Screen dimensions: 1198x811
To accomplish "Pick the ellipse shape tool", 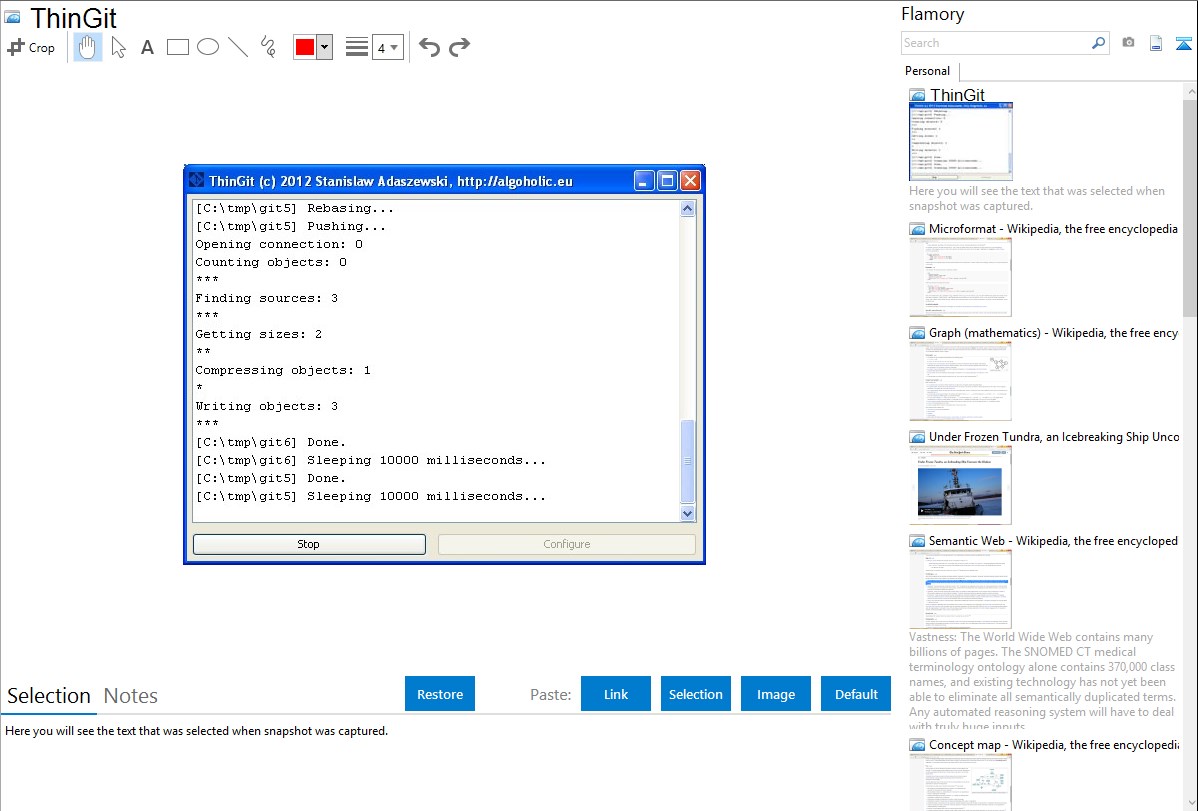I will pyautogui.click(x=208, y=47).
